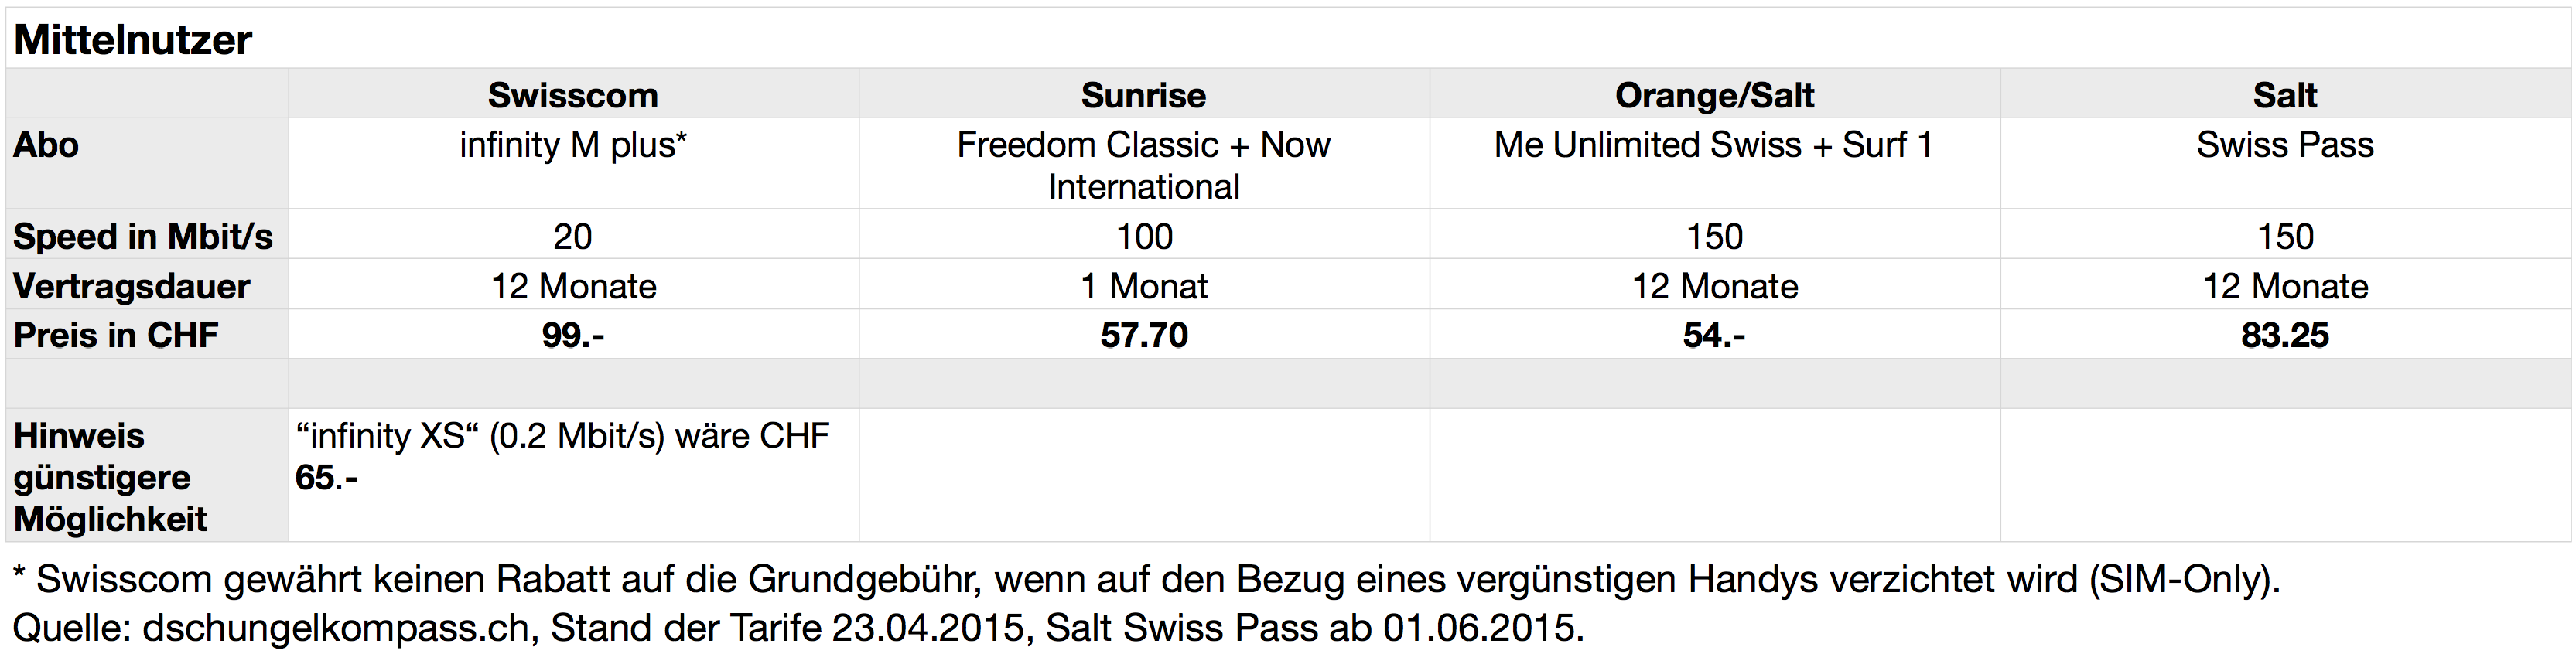Click the 1 Monat contract cell
2576x654 pixels.
1144,287
